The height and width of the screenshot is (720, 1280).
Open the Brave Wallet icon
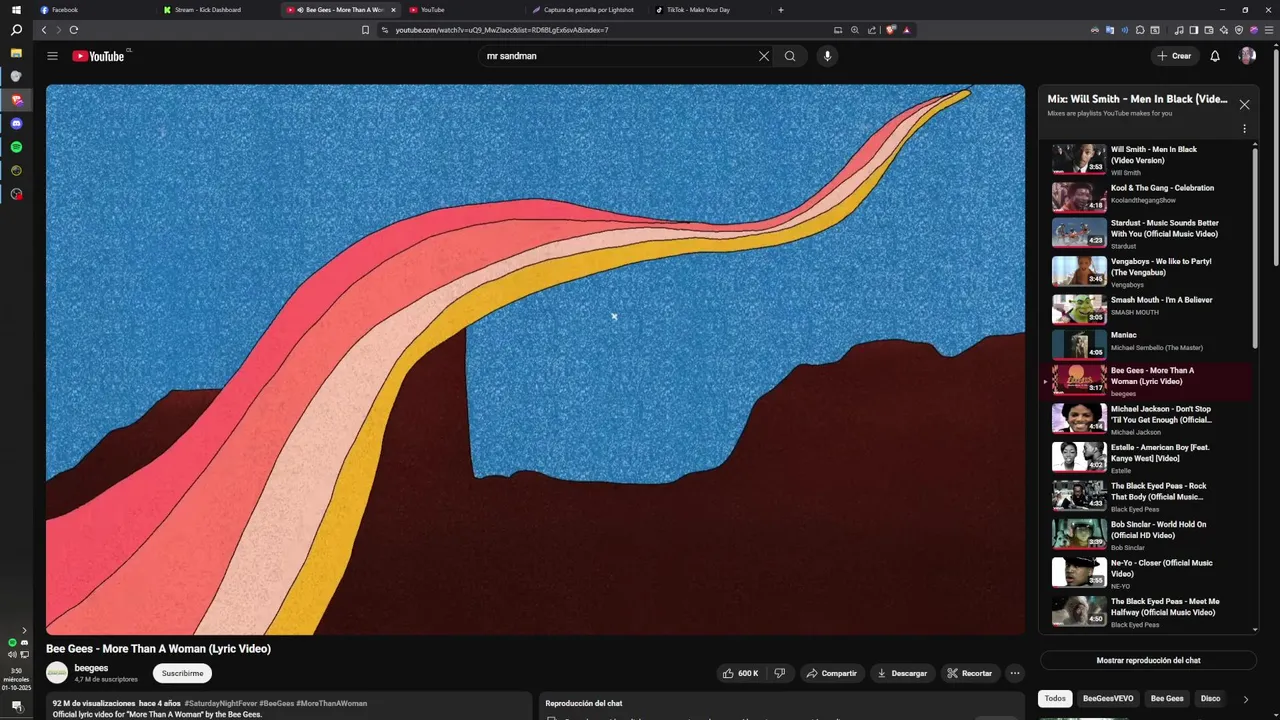pos(1208,30)
